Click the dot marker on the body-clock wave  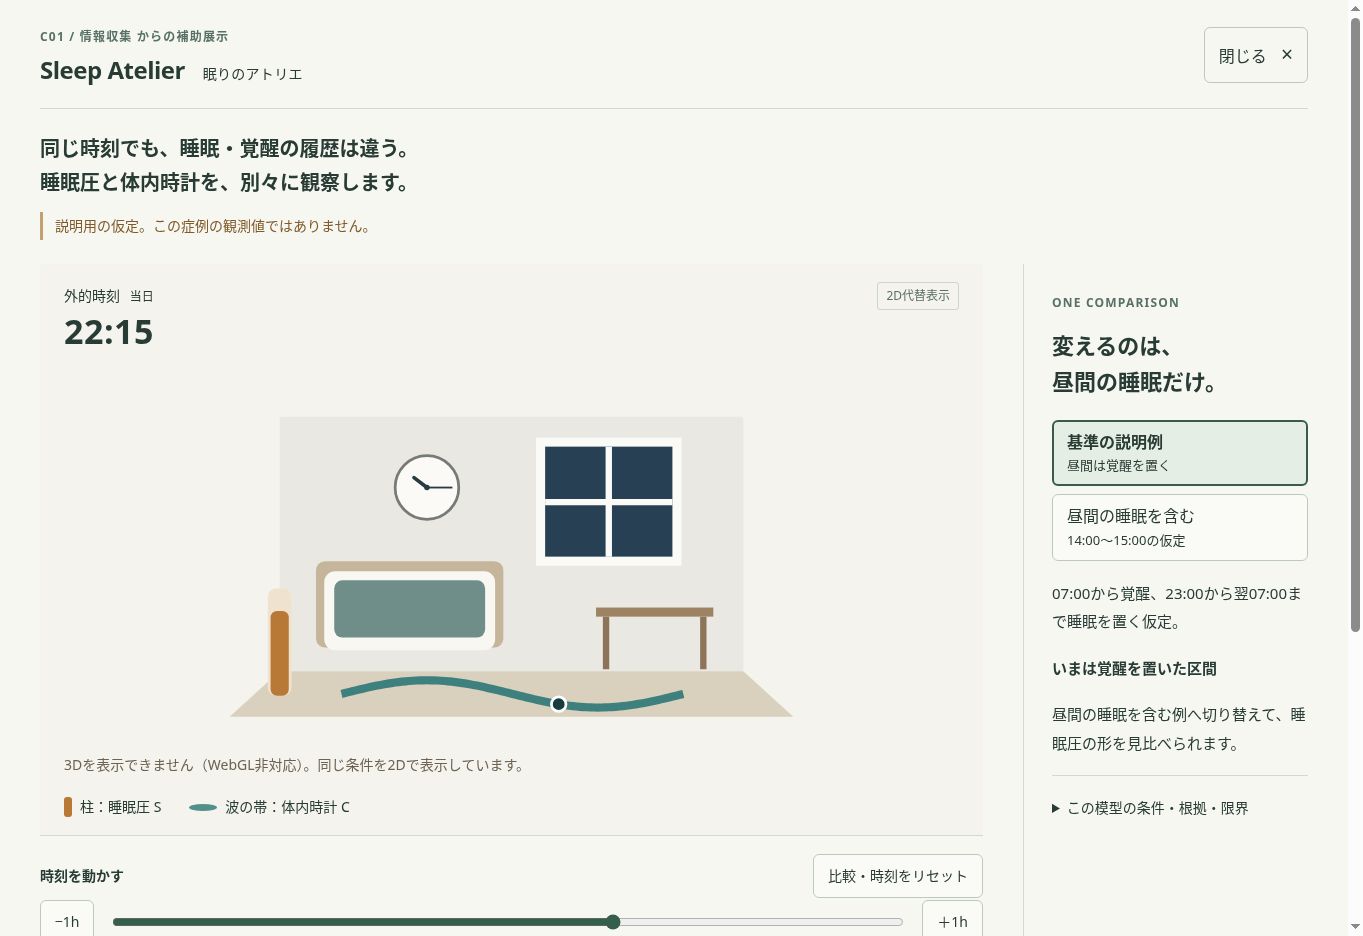coord(559,704)
